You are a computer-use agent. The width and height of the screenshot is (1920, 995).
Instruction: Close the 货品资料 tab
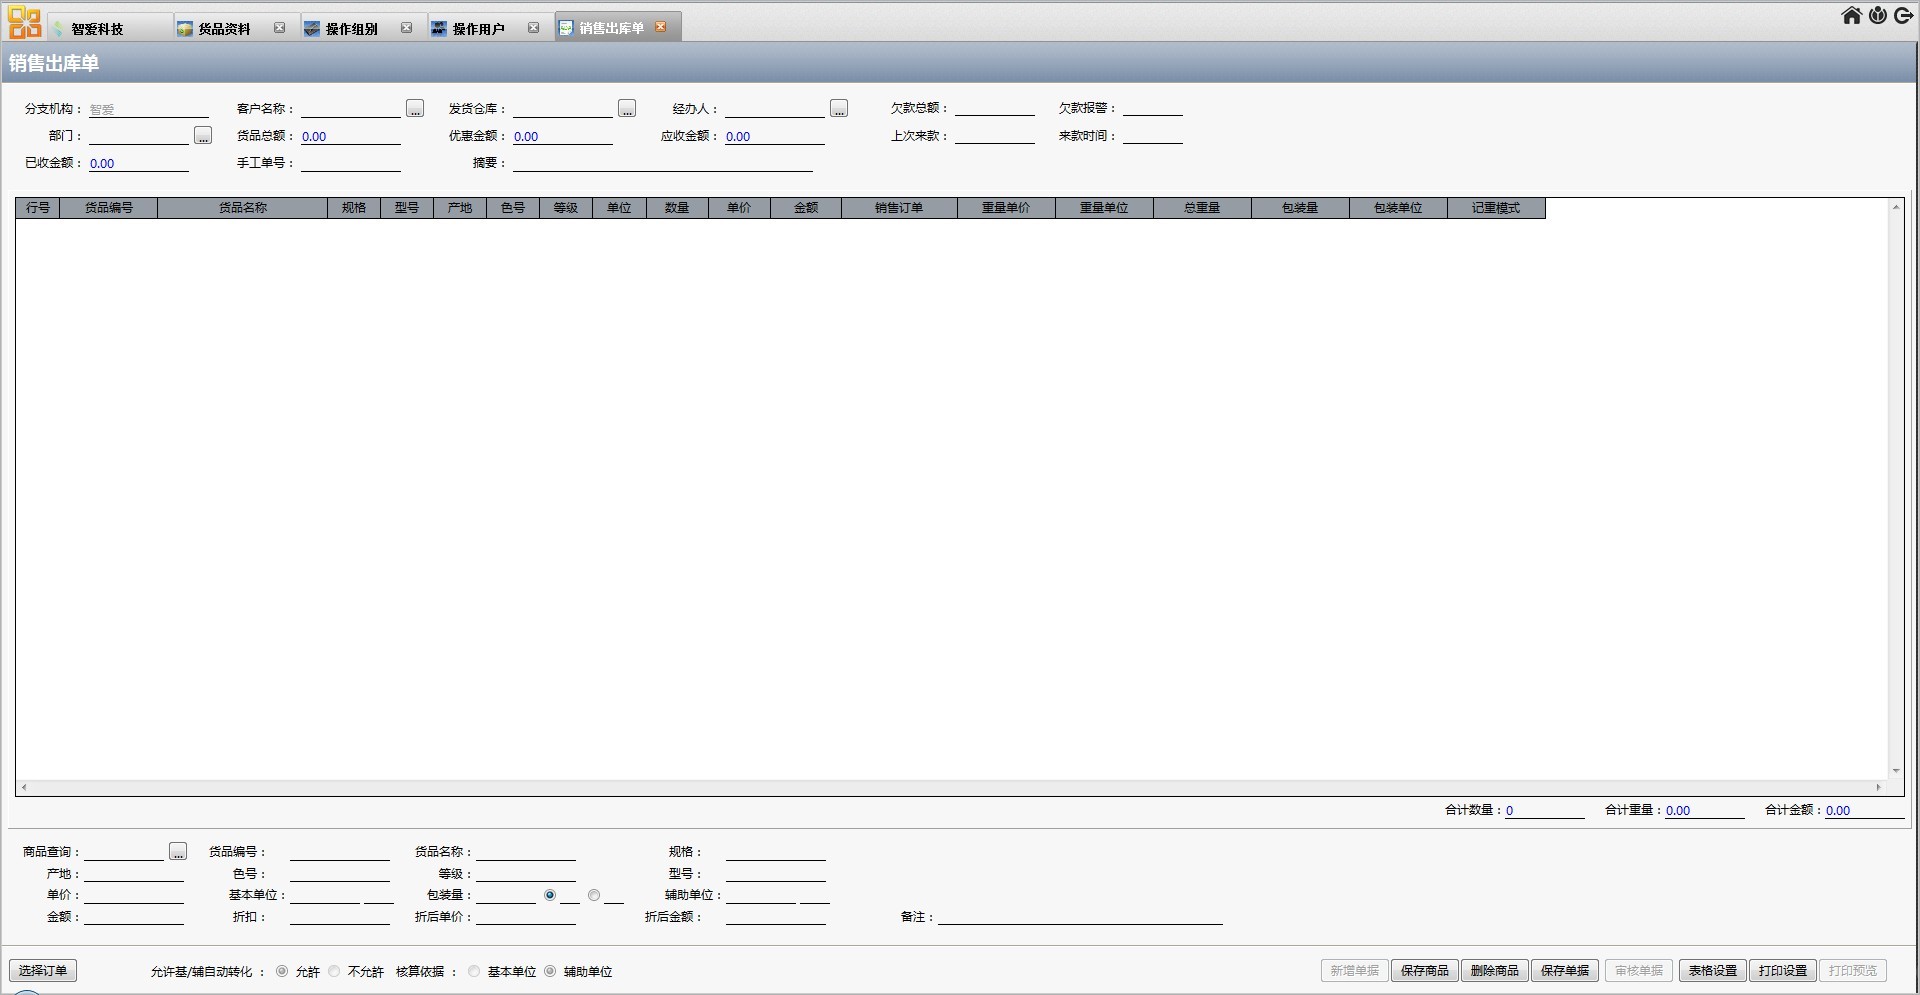click(x=280, y=28)
